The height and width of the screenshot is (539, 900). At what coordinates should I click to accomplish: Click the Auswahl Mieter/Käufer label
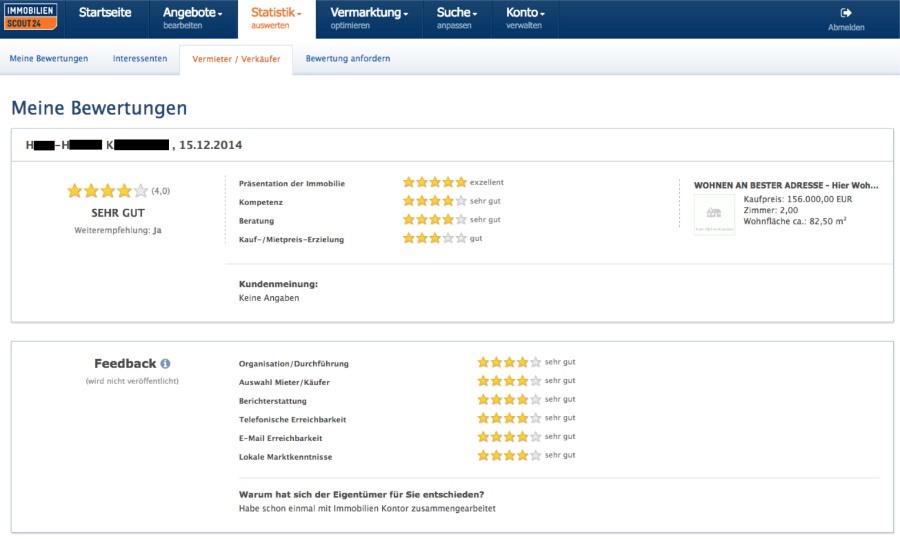coord(285,382)
